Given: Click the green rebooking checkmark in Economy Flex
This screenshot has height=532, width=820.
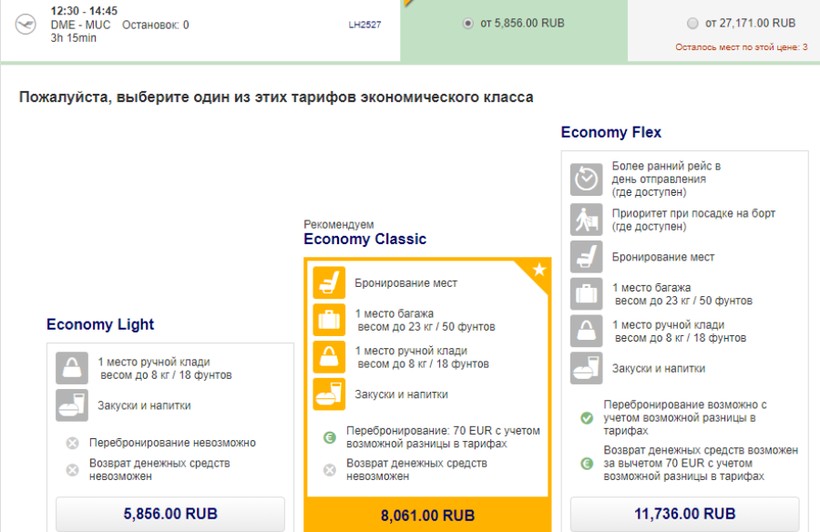Looking at the screenshot, I should [x=587, y=418].
